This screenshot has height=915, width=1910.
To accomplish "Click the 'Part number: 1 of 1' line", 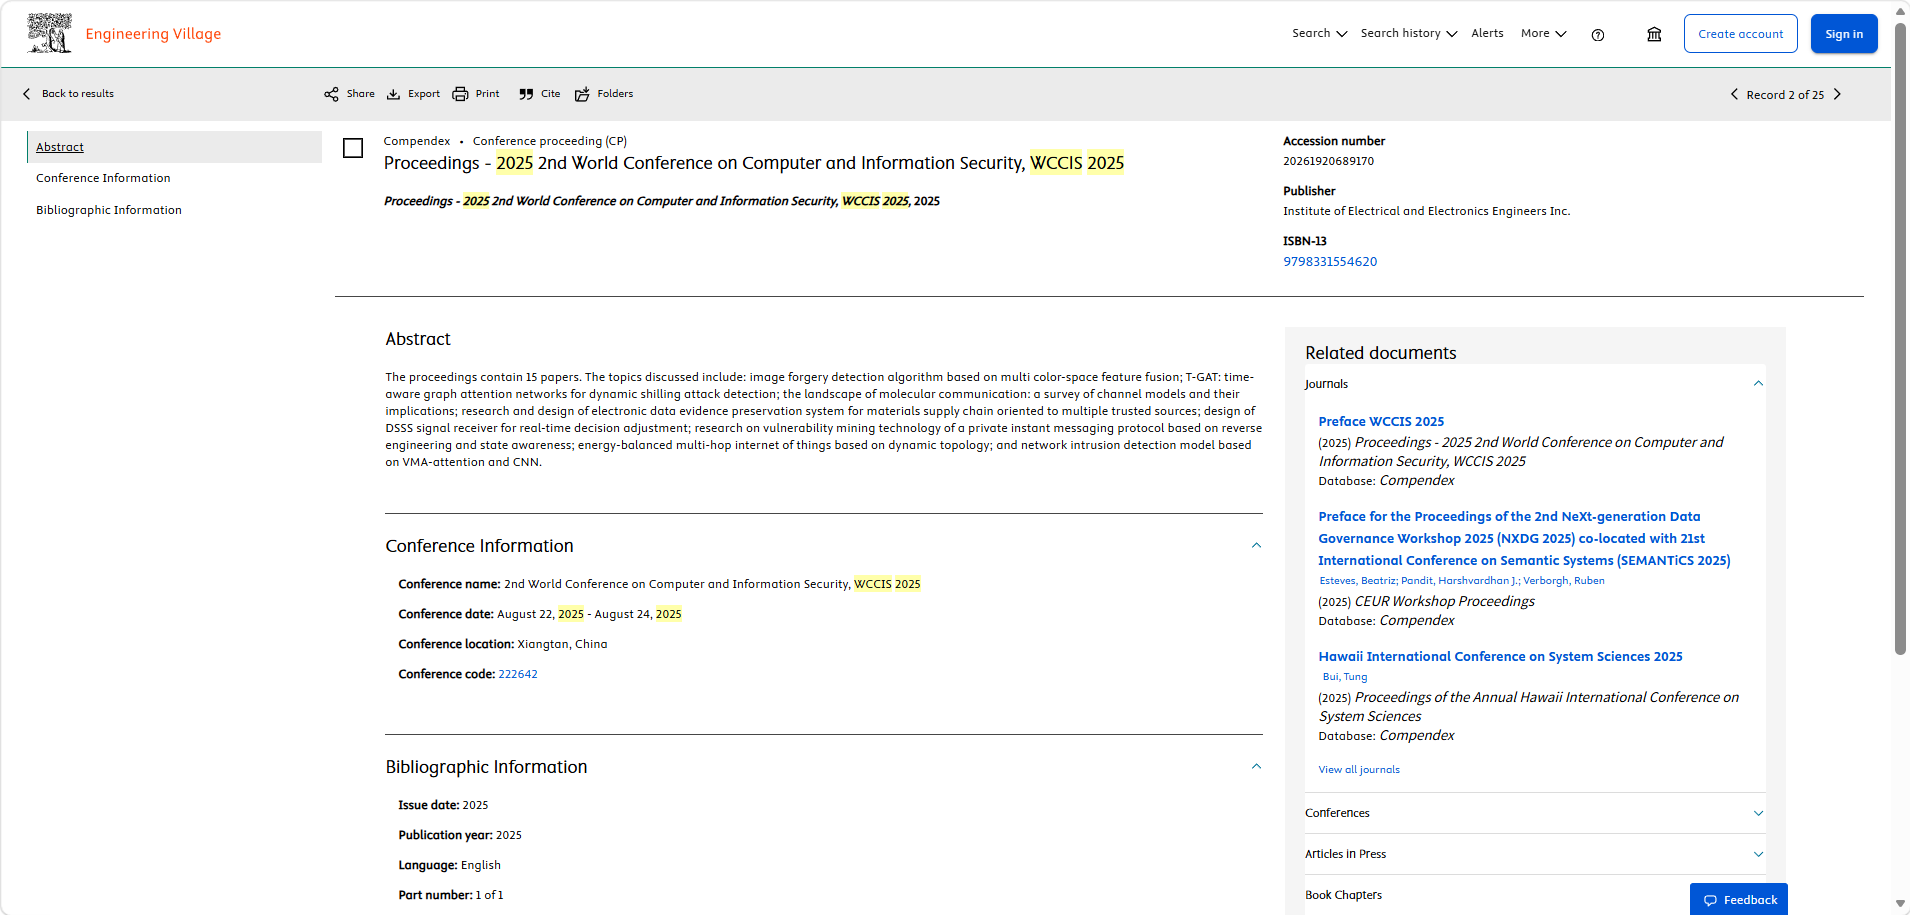I will (450, 895).
